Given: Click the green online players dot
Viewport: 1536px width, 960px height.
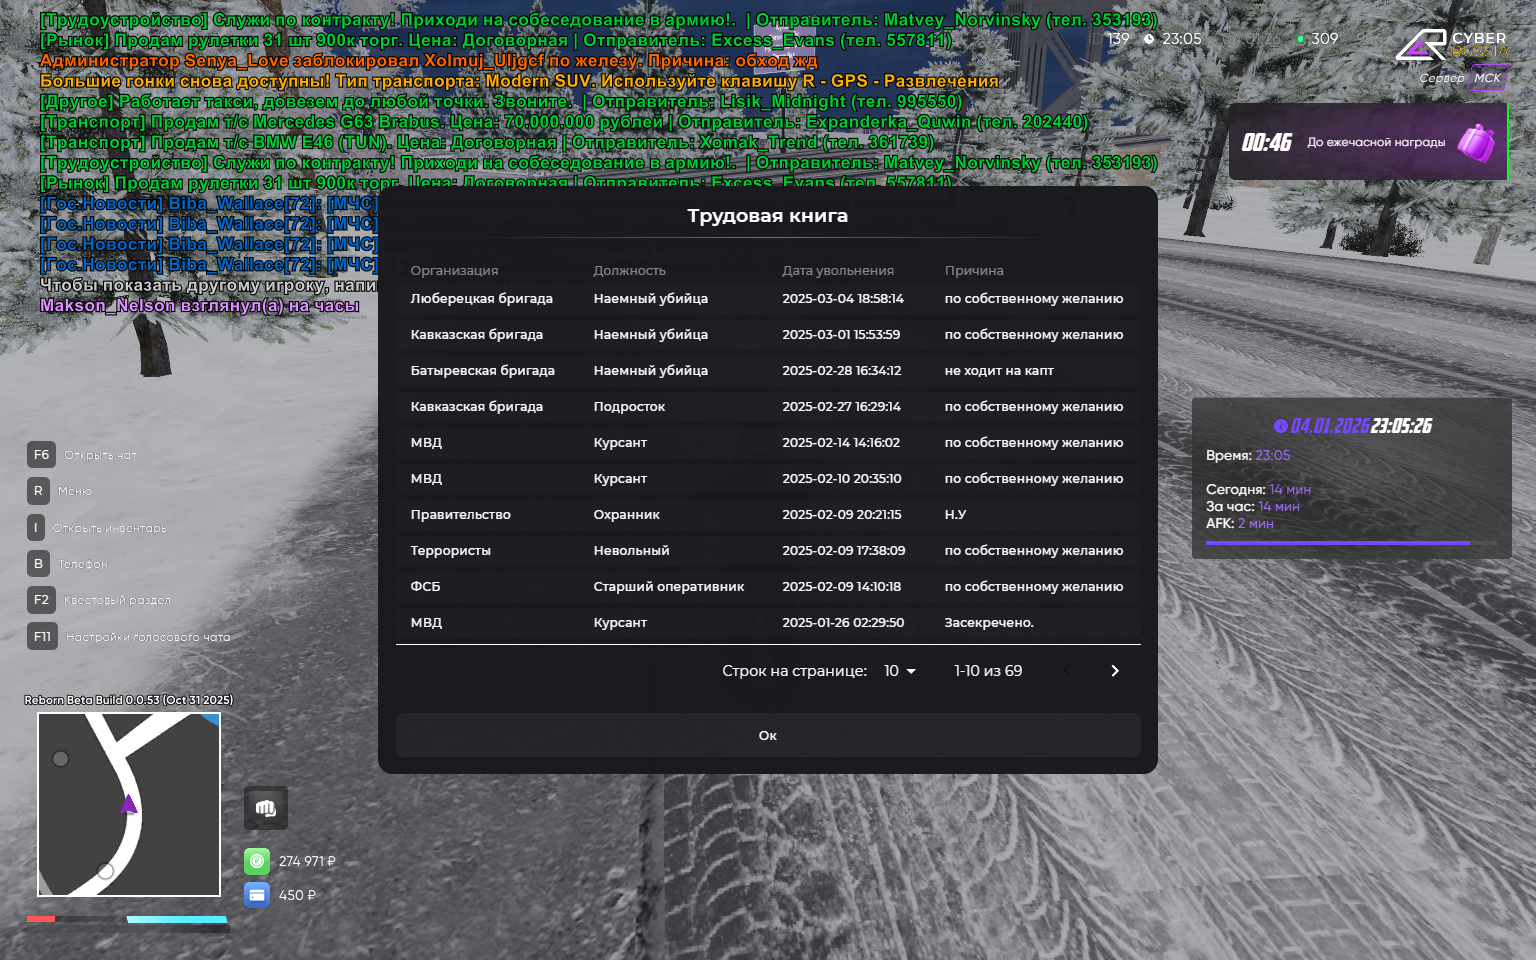Looking at the screenshot, I should click(1300, 39).
